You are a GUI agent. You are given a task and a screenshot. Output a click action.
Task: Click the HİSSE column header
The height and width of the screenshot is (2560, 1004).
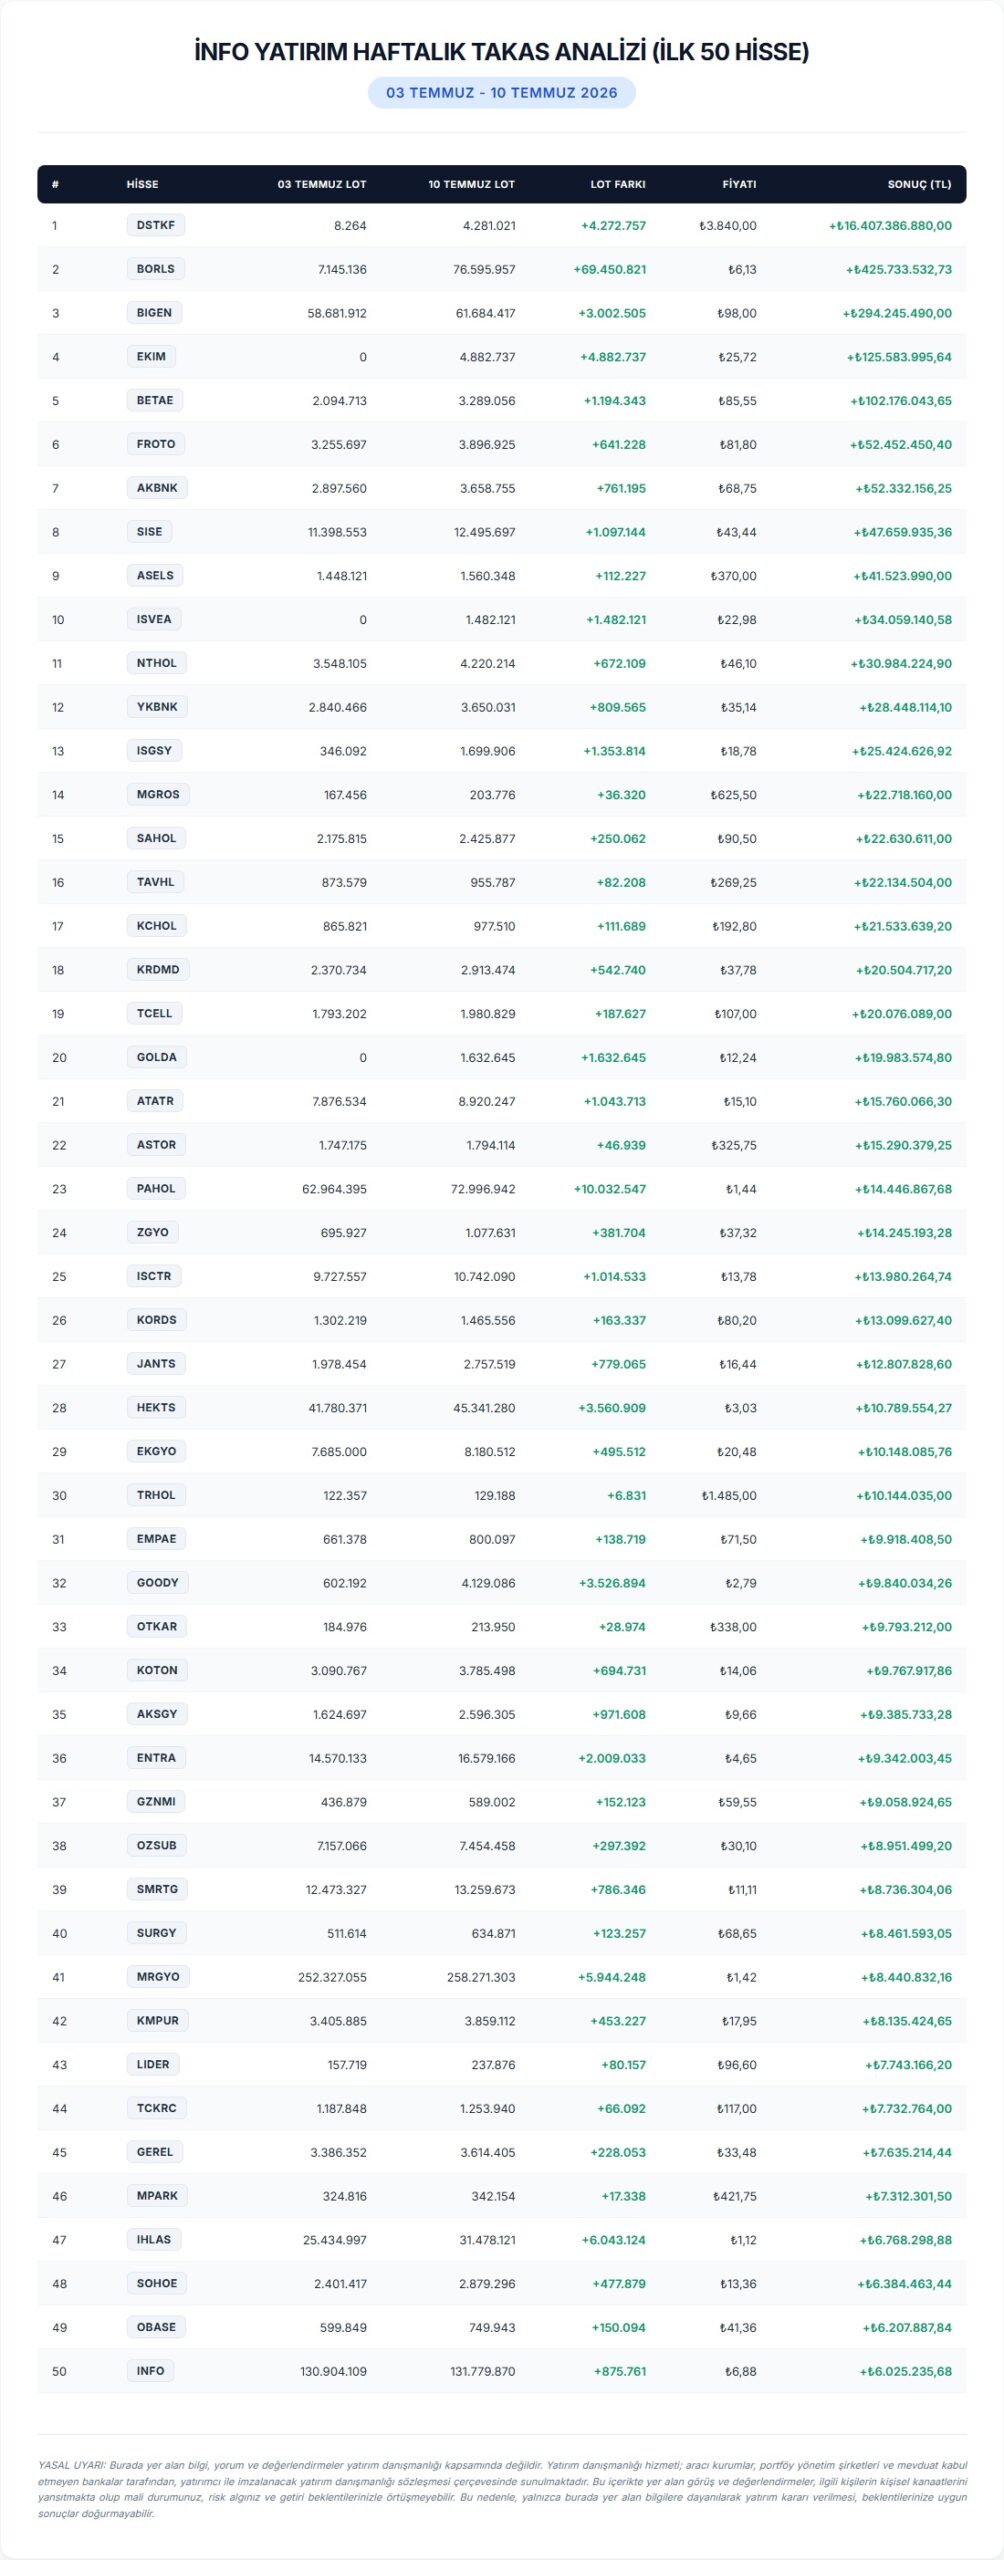pyautogui.click(x=142, y=184)
